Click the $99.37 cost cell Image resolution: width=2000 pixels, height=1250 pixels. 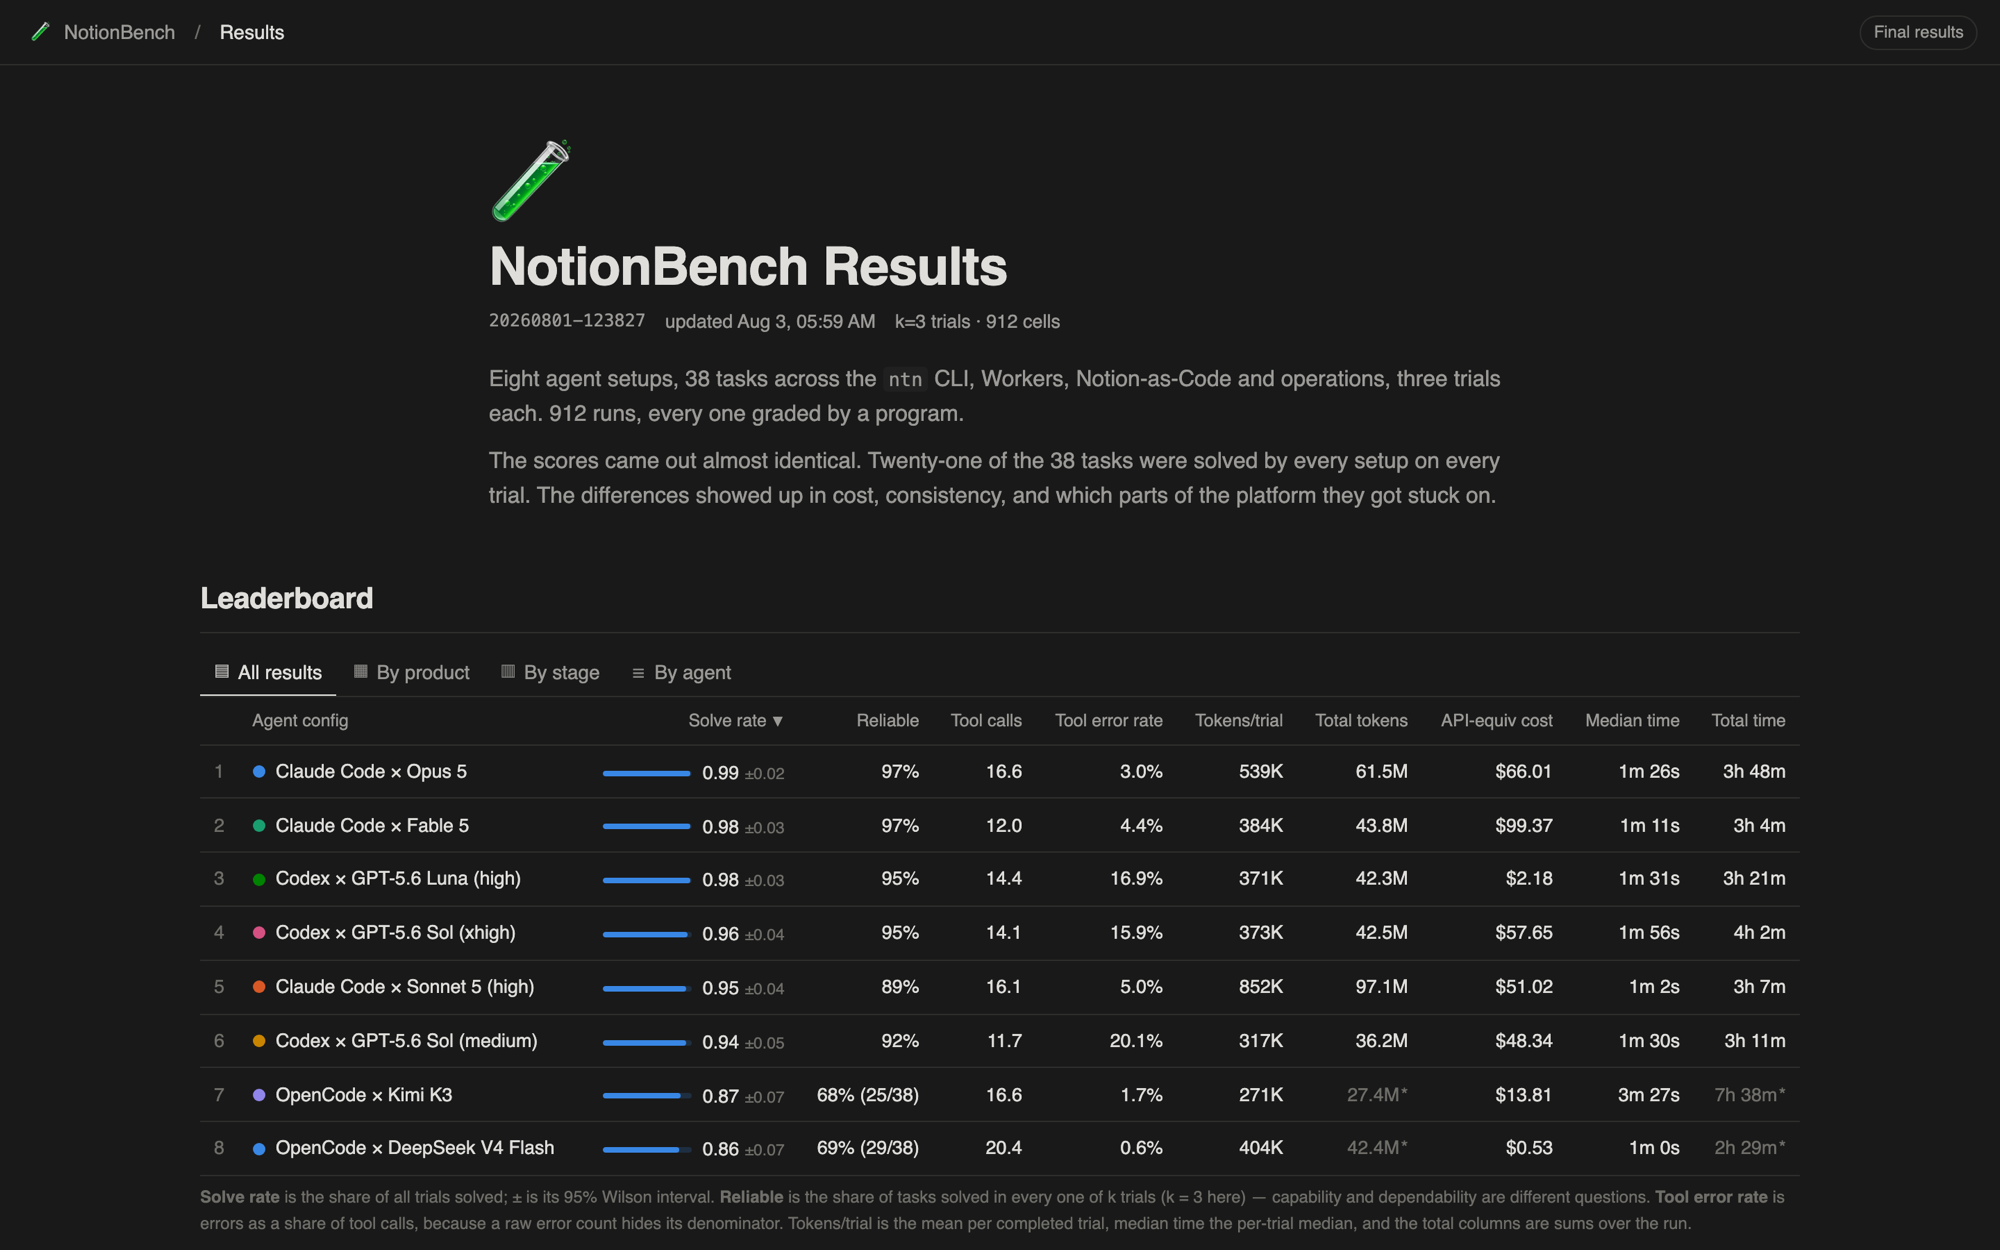[x=1524, y=825]
